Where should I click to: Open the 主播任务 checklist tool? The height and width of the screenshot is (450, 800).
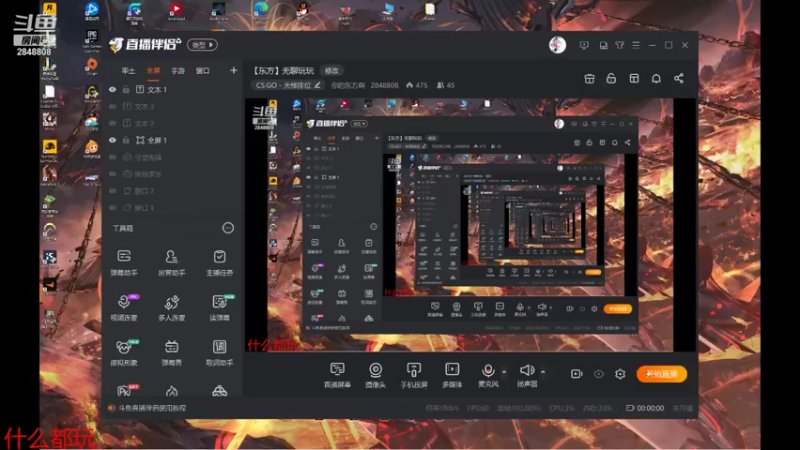219,263
